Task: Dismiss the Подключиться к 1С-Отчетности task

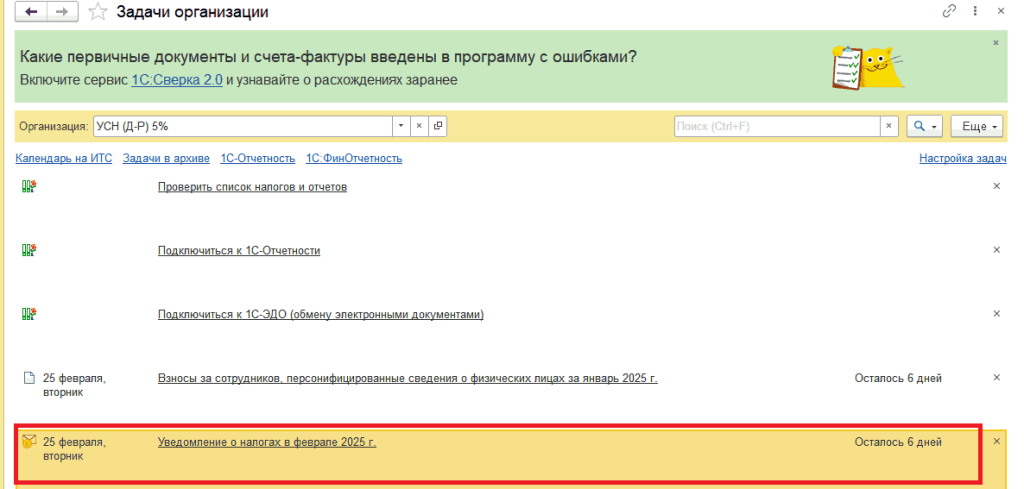Action: click(997, 249)
